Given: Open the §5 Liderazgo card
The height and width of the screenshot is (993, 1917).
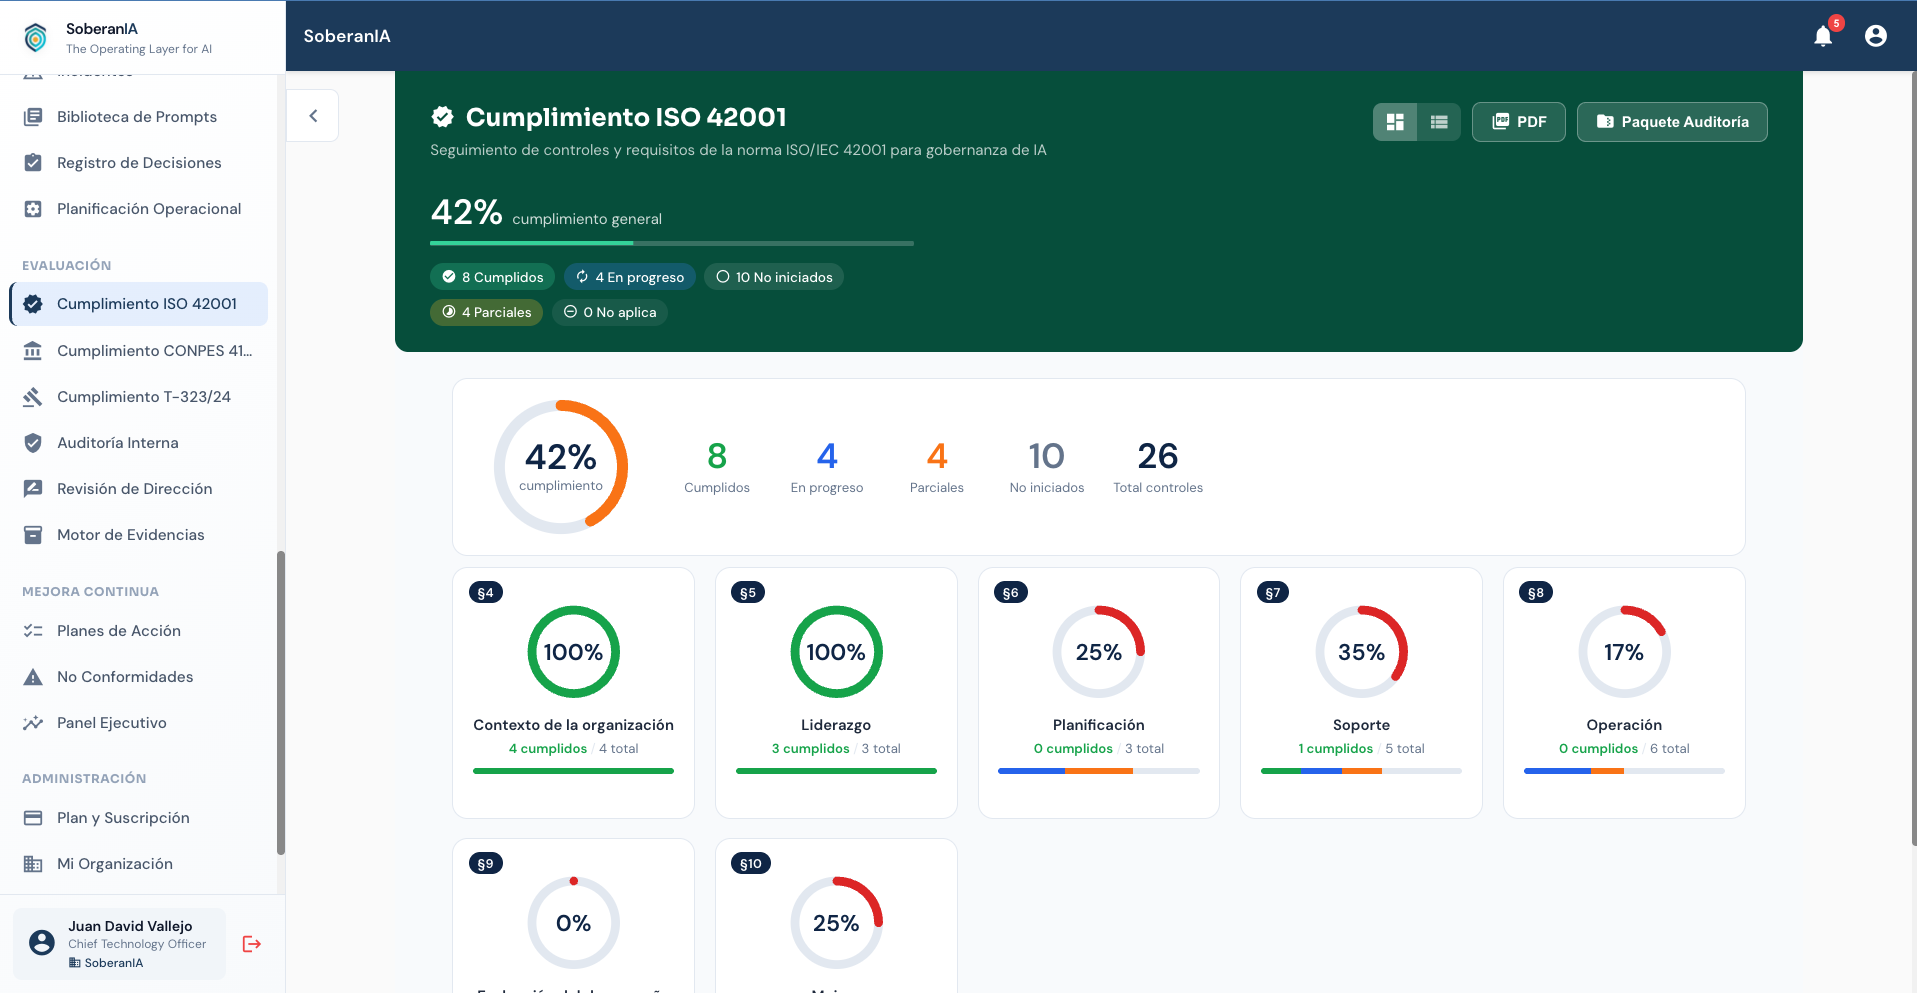Looking at the screenshot, I should coord(836,693).
